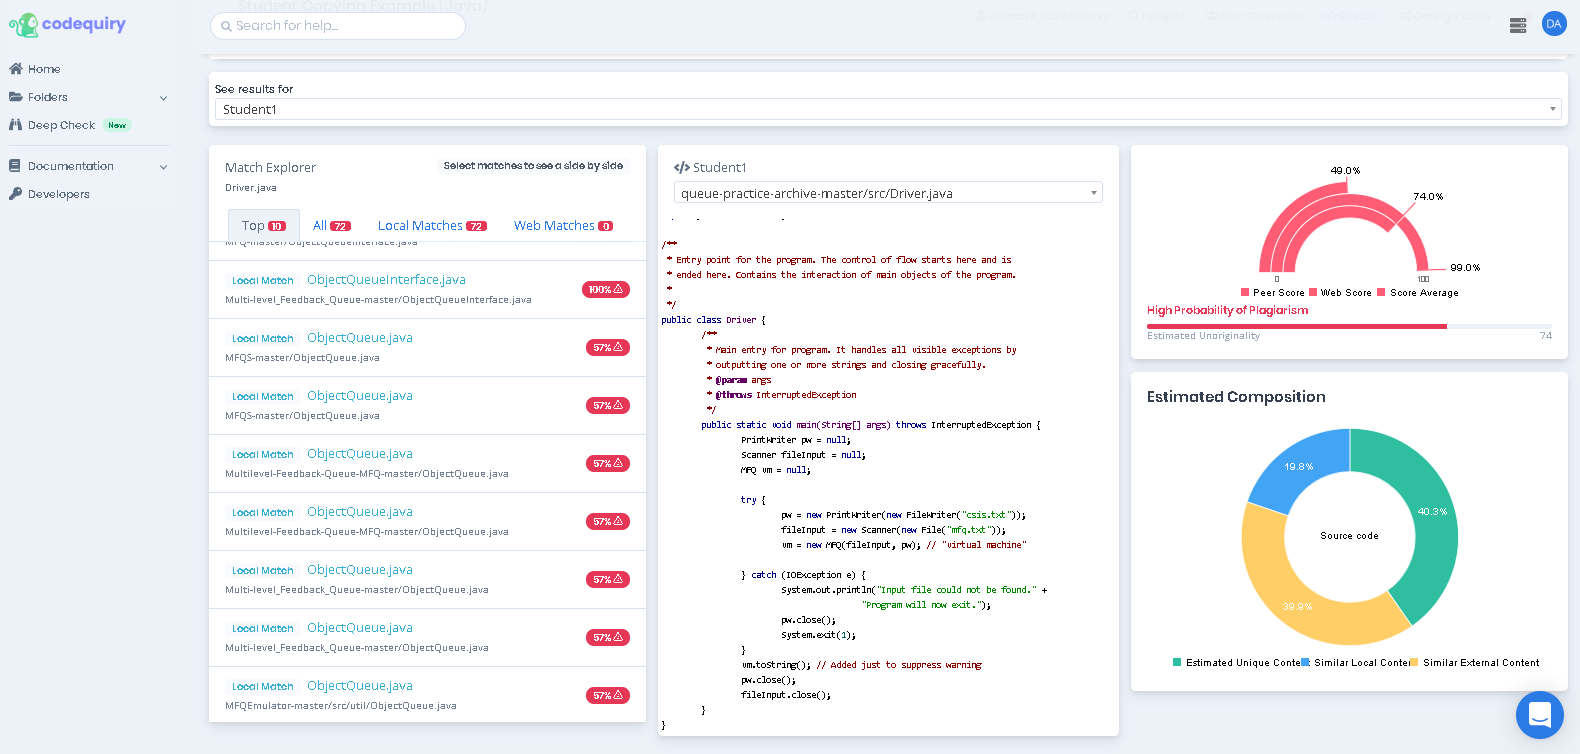Click the server stack icon in header
1580x754 pixels.
coord(1518,25)
